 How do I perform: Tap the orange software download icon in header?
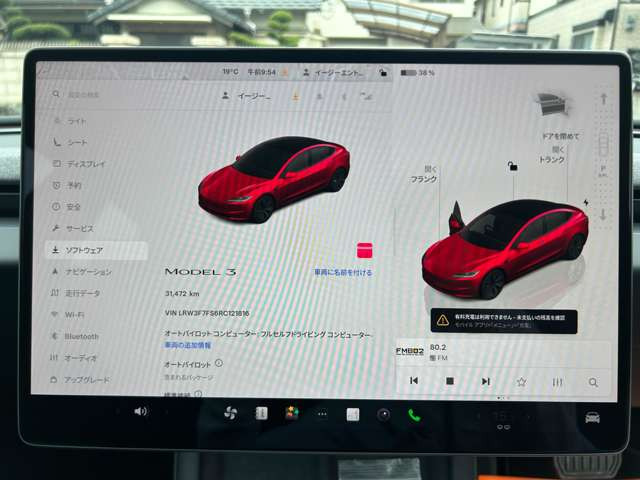[x=296, y=97]
